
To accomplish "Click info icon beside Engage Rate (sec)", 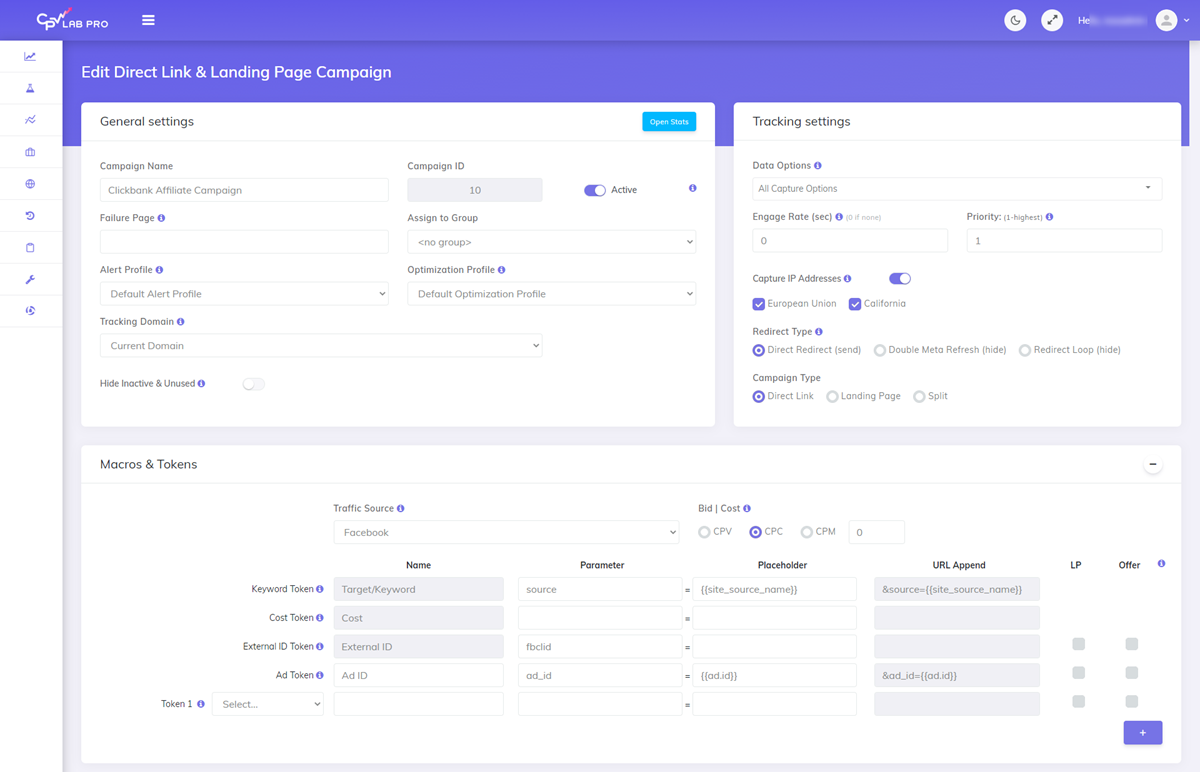I will tap(839, 217).
